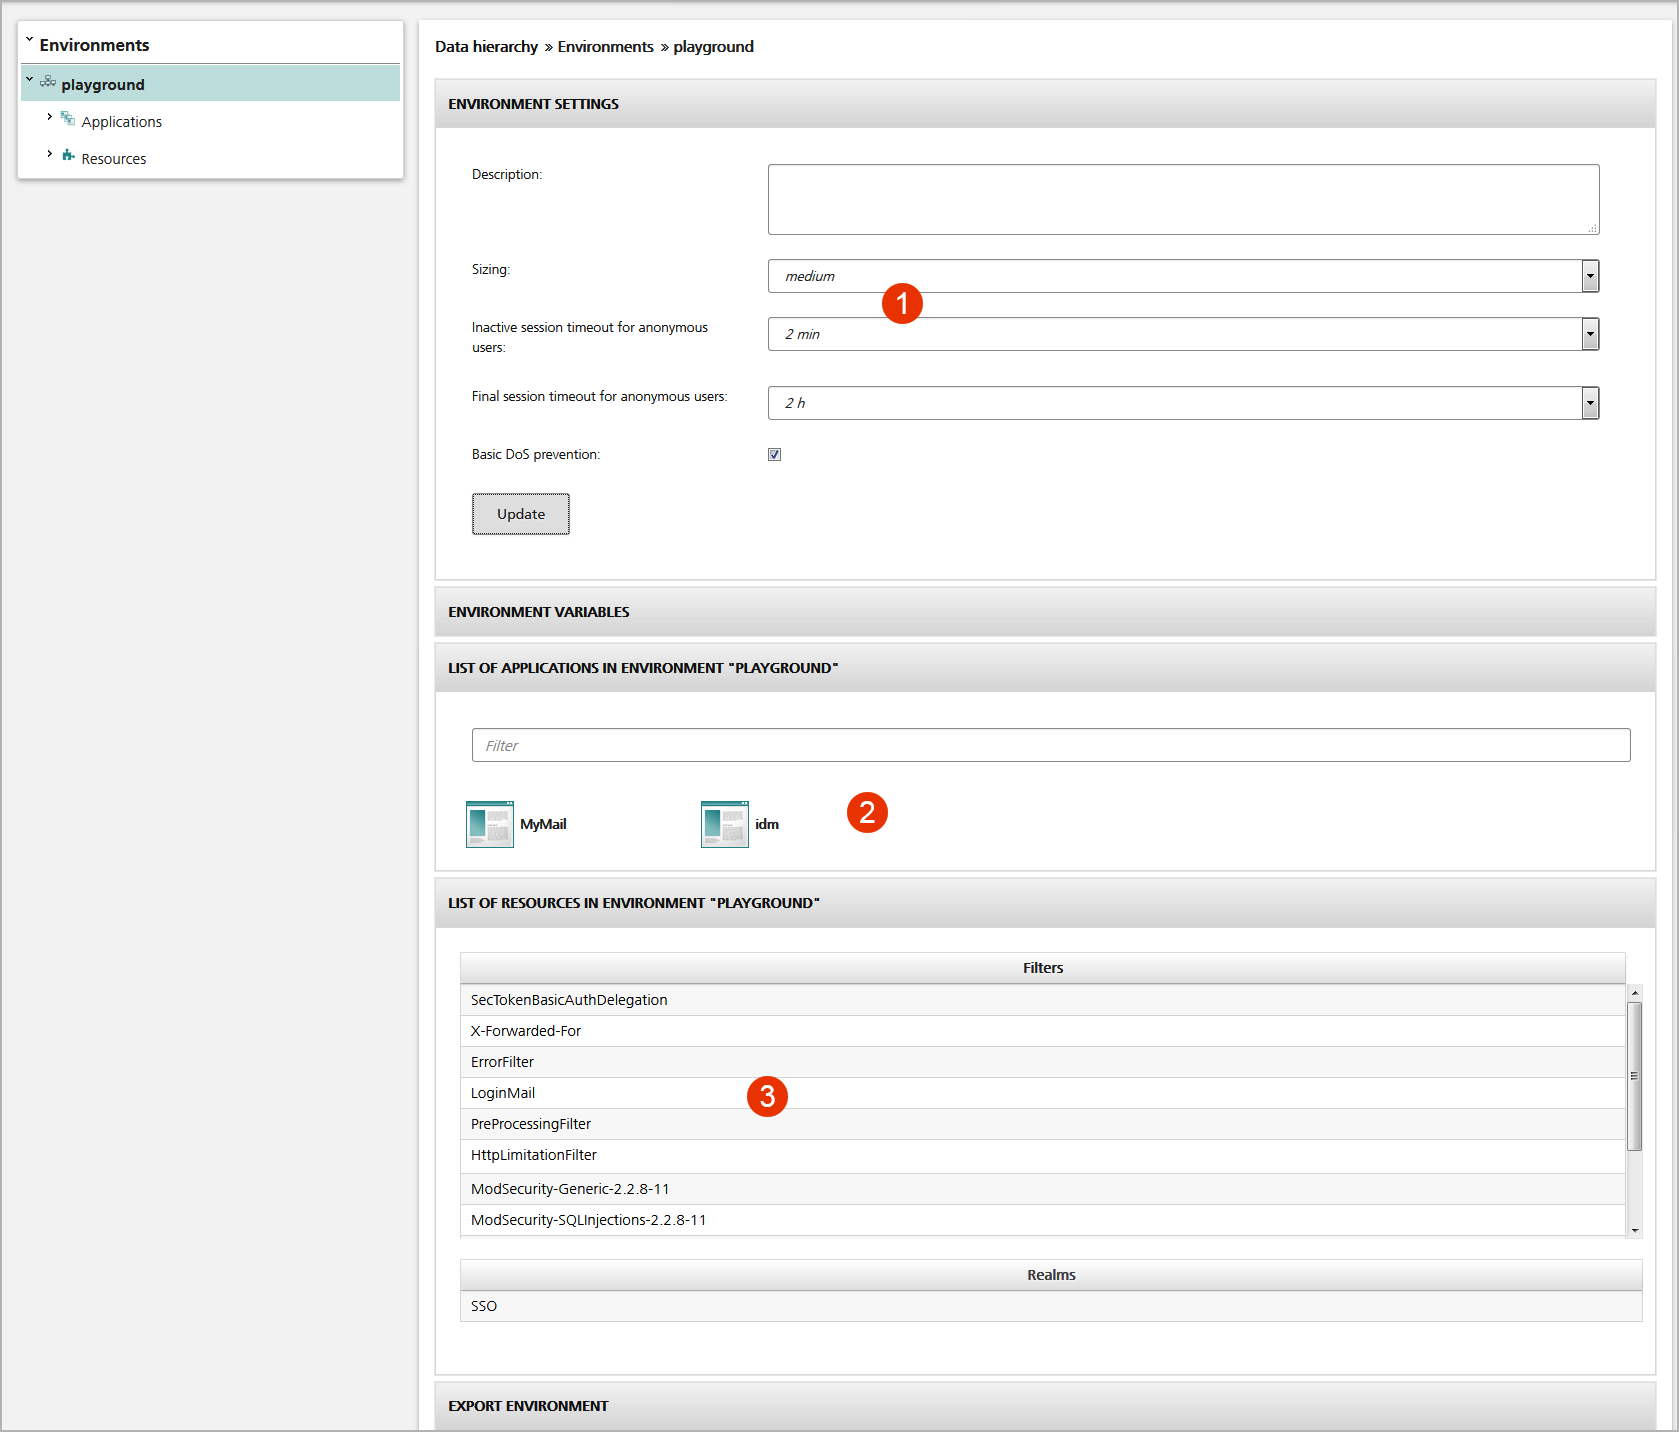Click the Update button
The width and height of the screenshot is (1679, 1432).
point(521,514)
